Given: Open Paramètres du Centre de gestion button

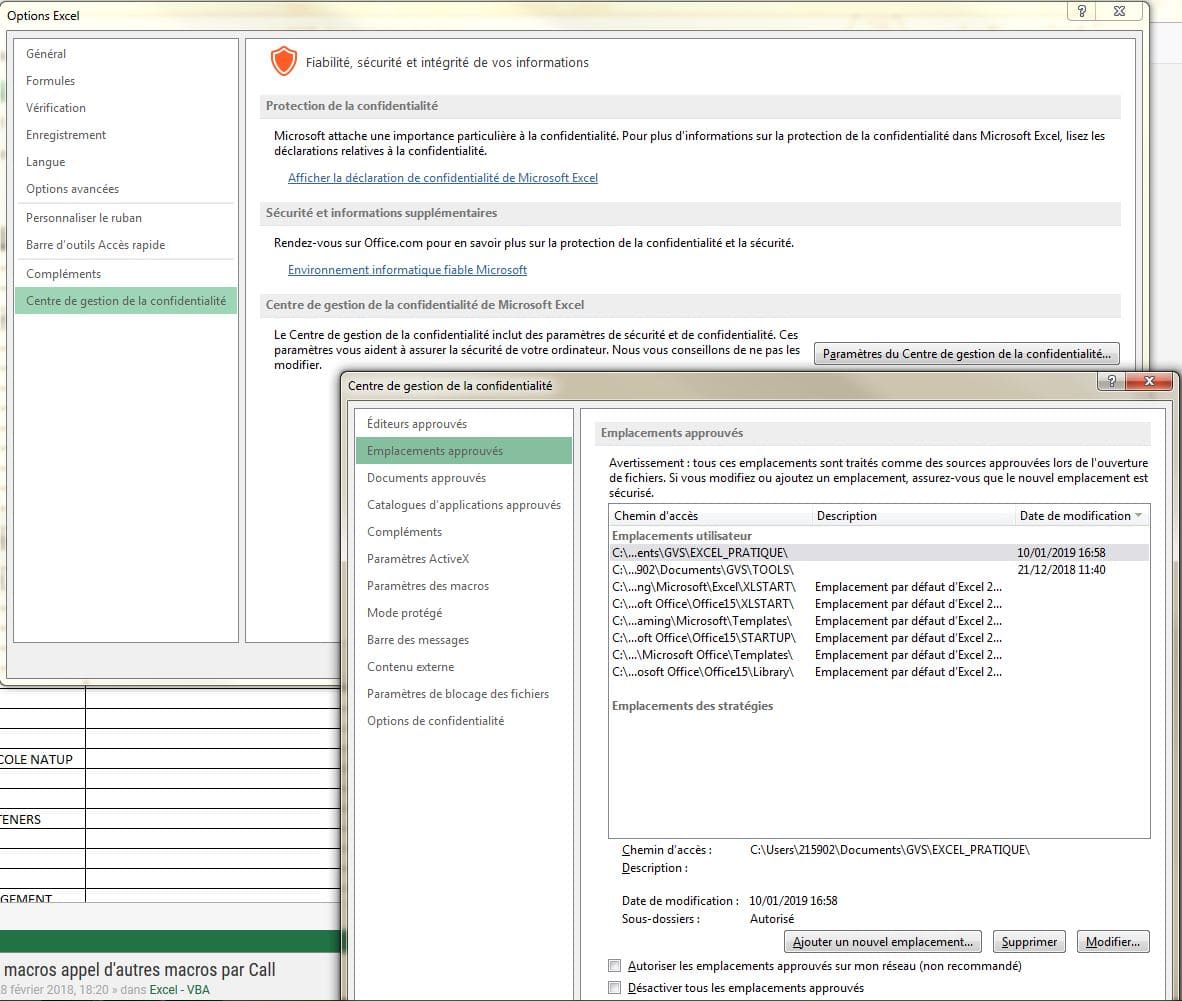Looking at the screenshot, I should pyautogui.click(x=966, y=354).
